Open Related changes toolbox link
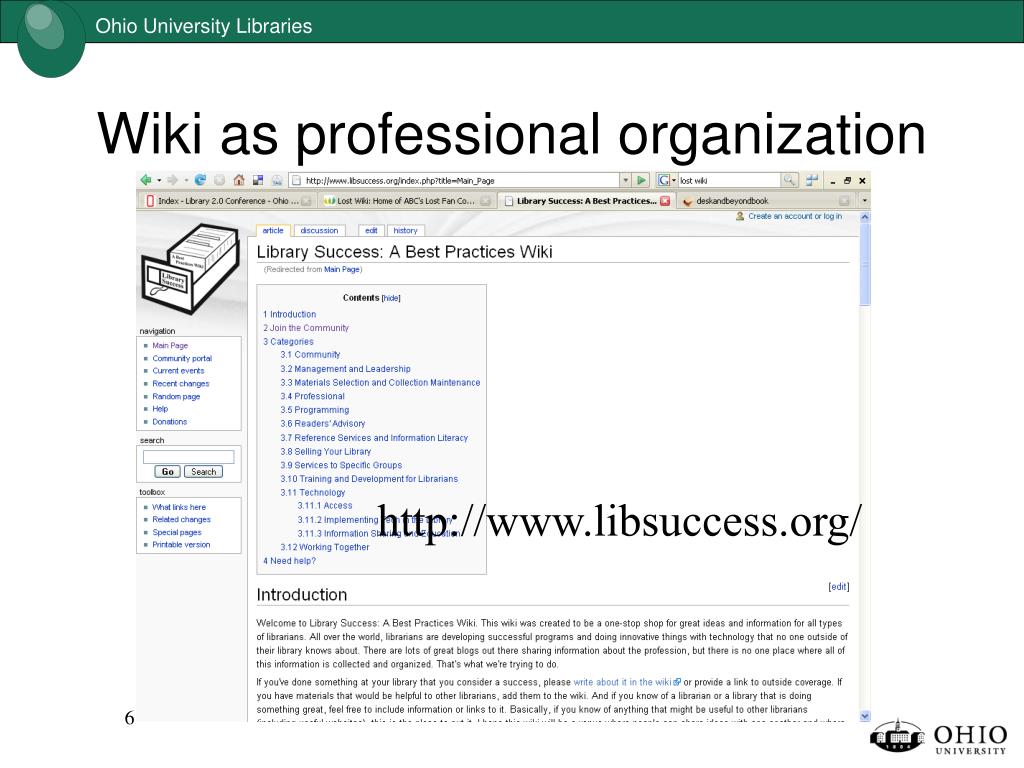 pos(182,520)
